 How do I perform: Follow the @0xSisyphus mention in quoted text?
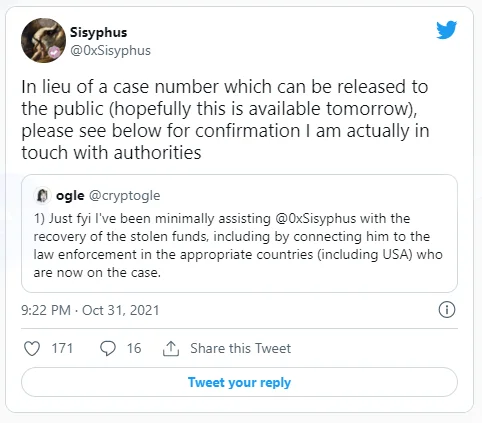coord(315,219)
